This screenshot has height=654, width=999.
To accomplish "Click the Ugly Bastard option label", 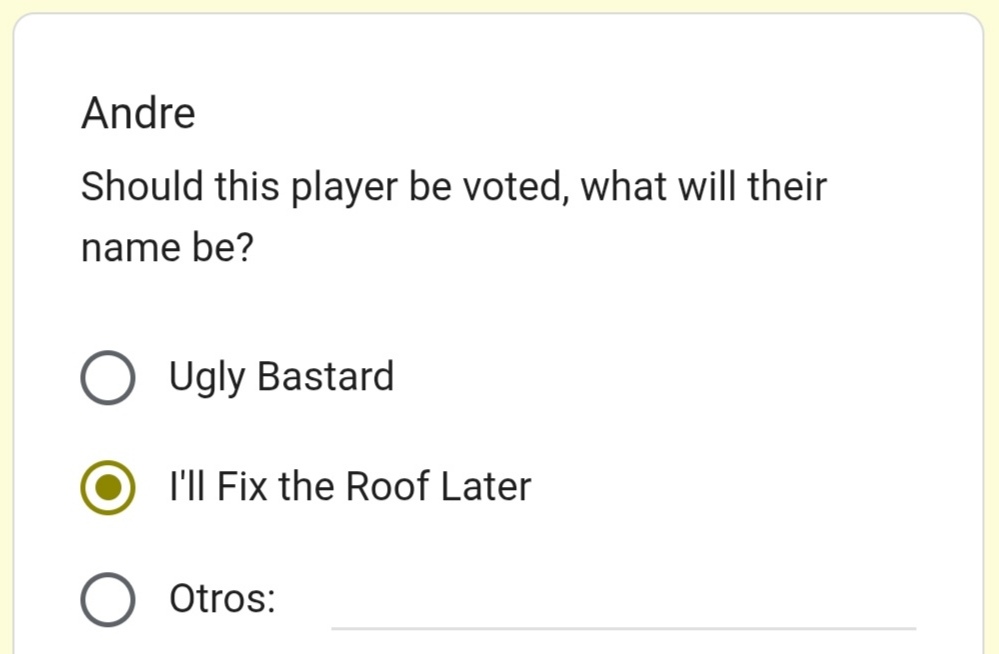I will pyautogui.click(x=282, y=377).
